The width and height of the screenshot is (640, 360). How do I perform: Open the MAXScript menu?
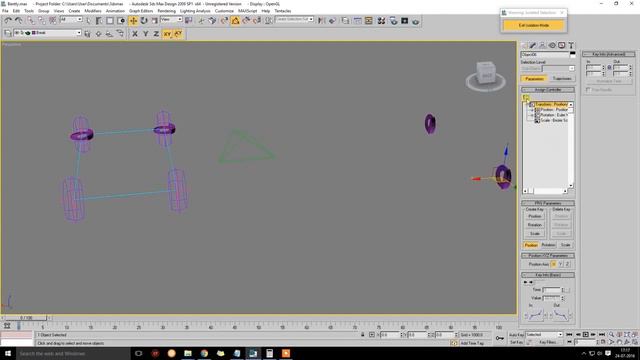[247, 11]
